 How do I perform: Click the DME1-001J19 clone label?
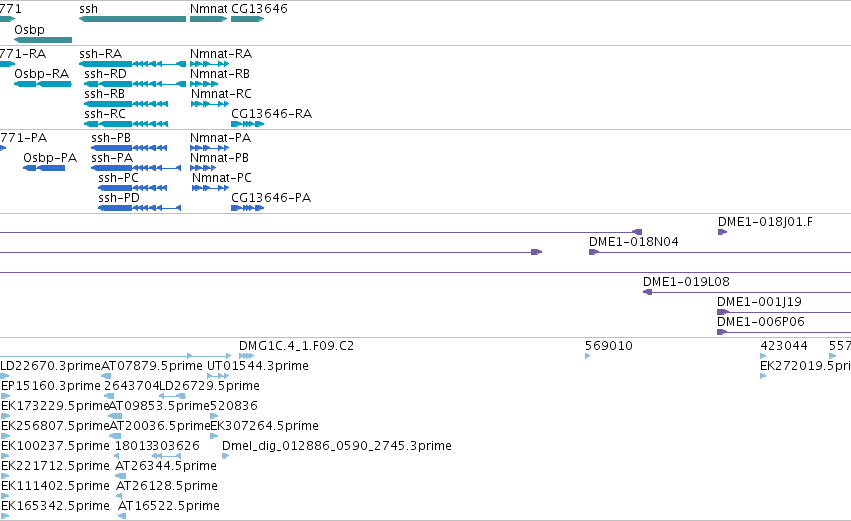[x=759, y=302]
